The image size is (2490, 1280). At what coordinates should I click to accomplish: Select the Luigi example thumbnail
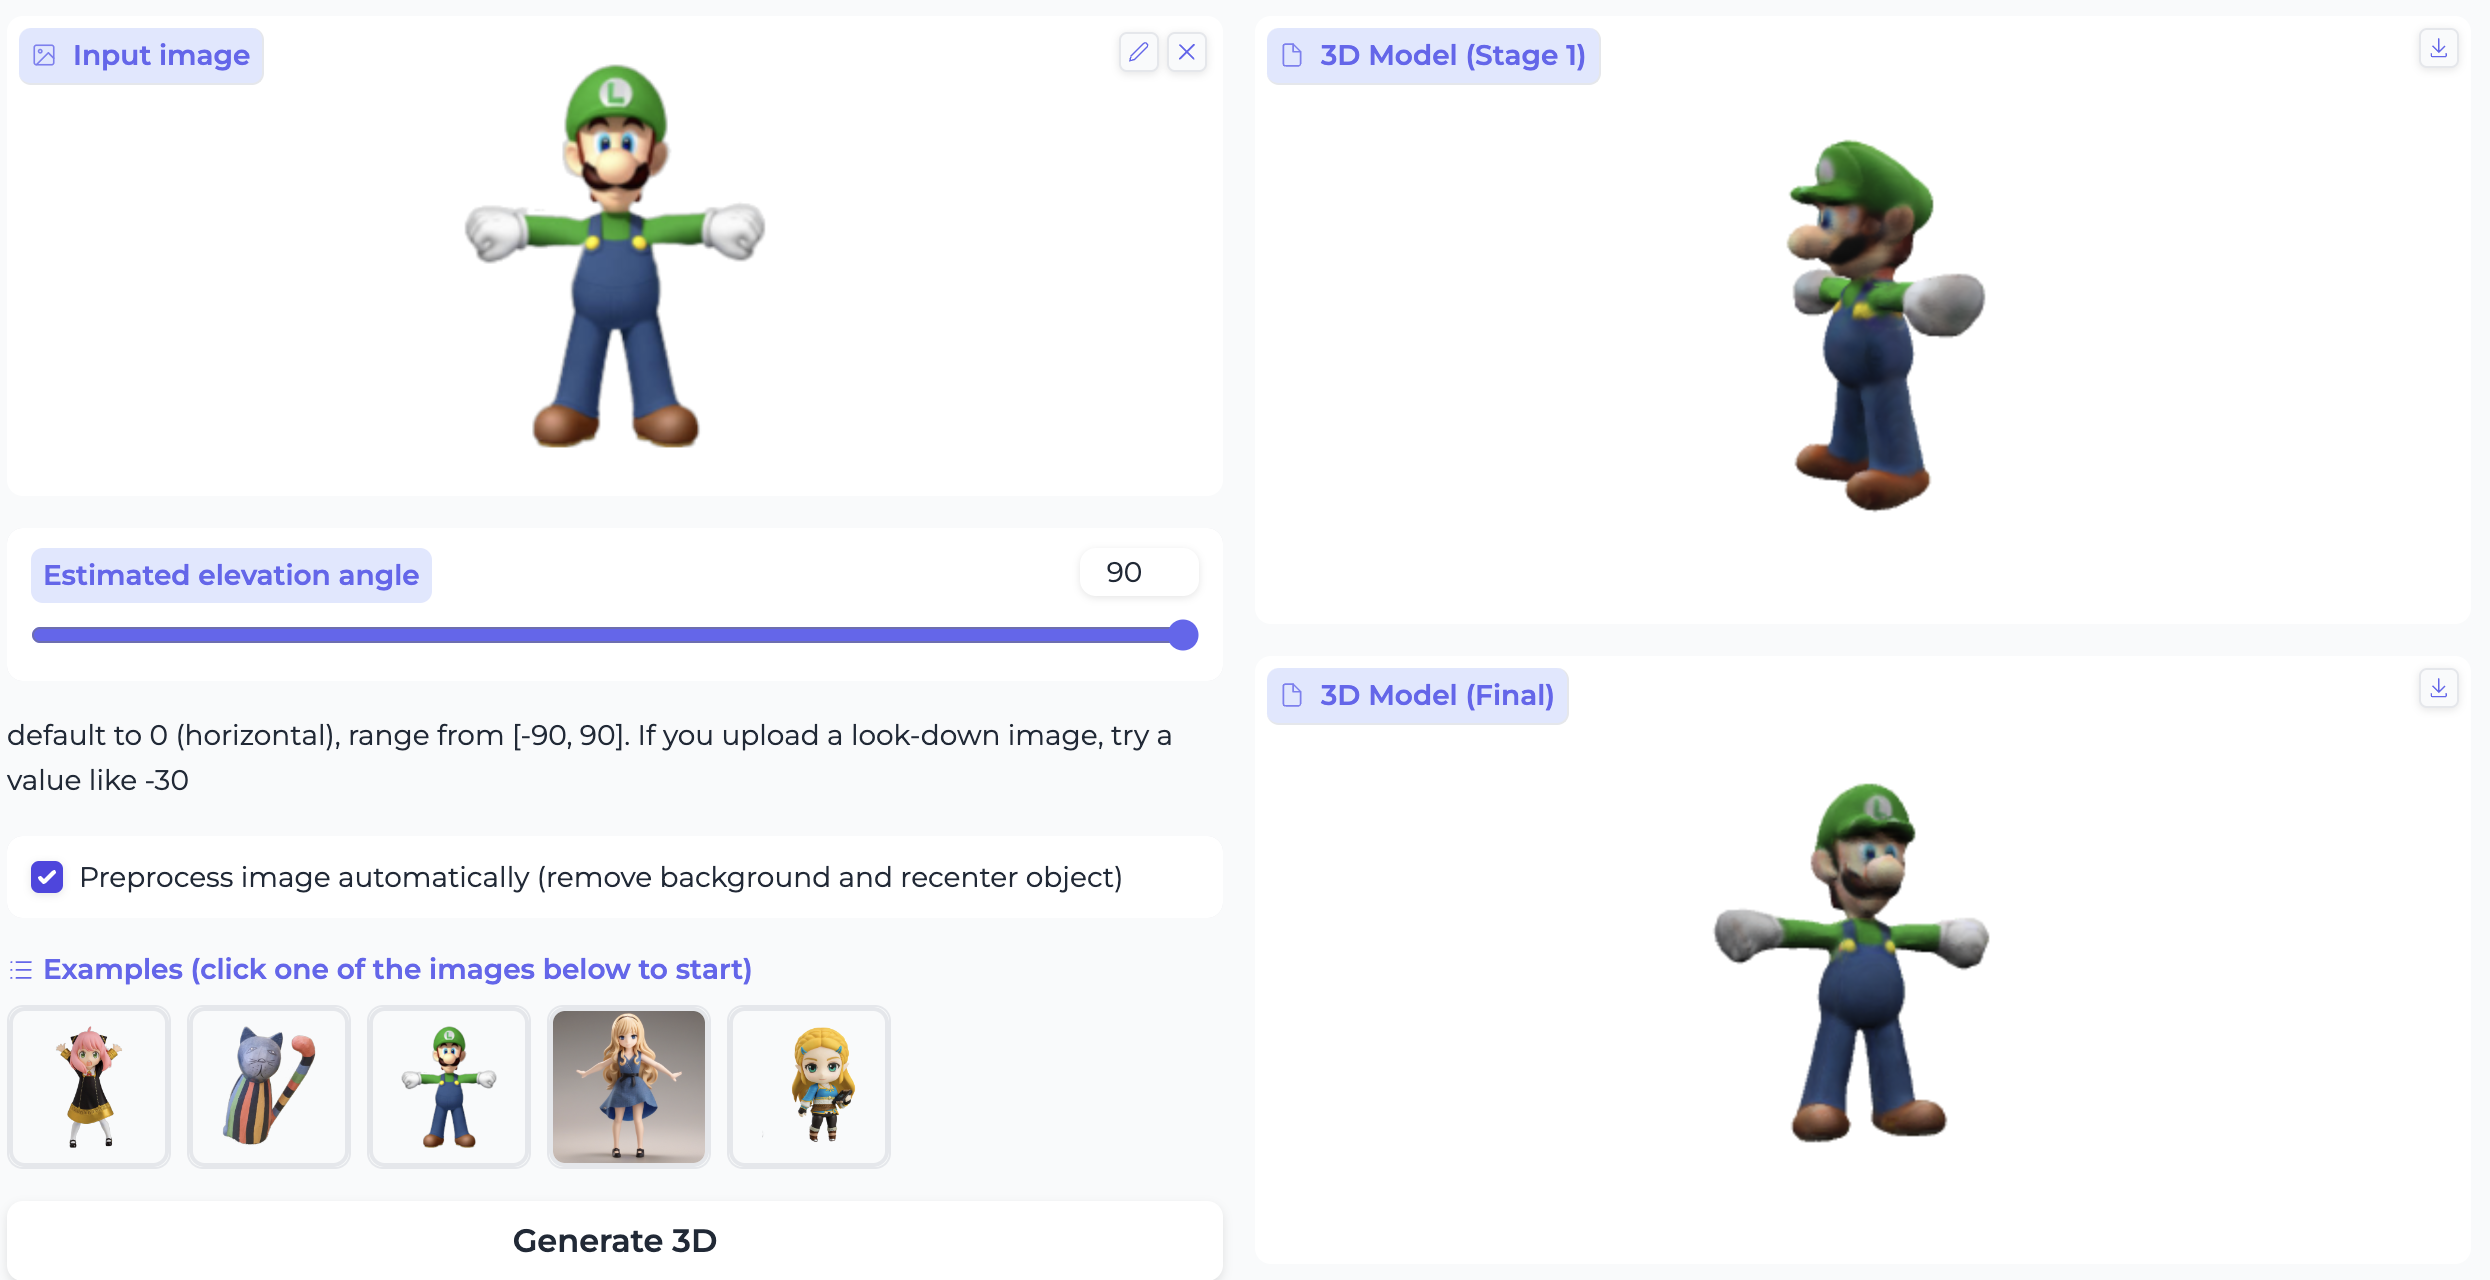(449, 1087)
